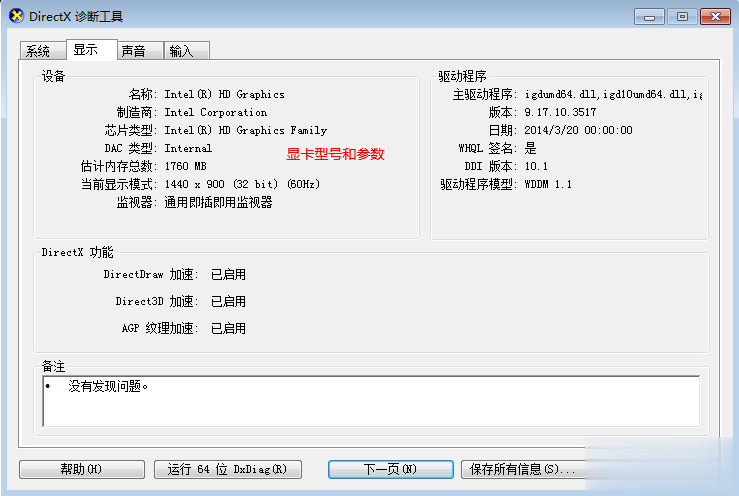739x496 pixels.
Task: Click WHQL 签名 value 是
Action: pyautogui.click(x=530, y=148)
